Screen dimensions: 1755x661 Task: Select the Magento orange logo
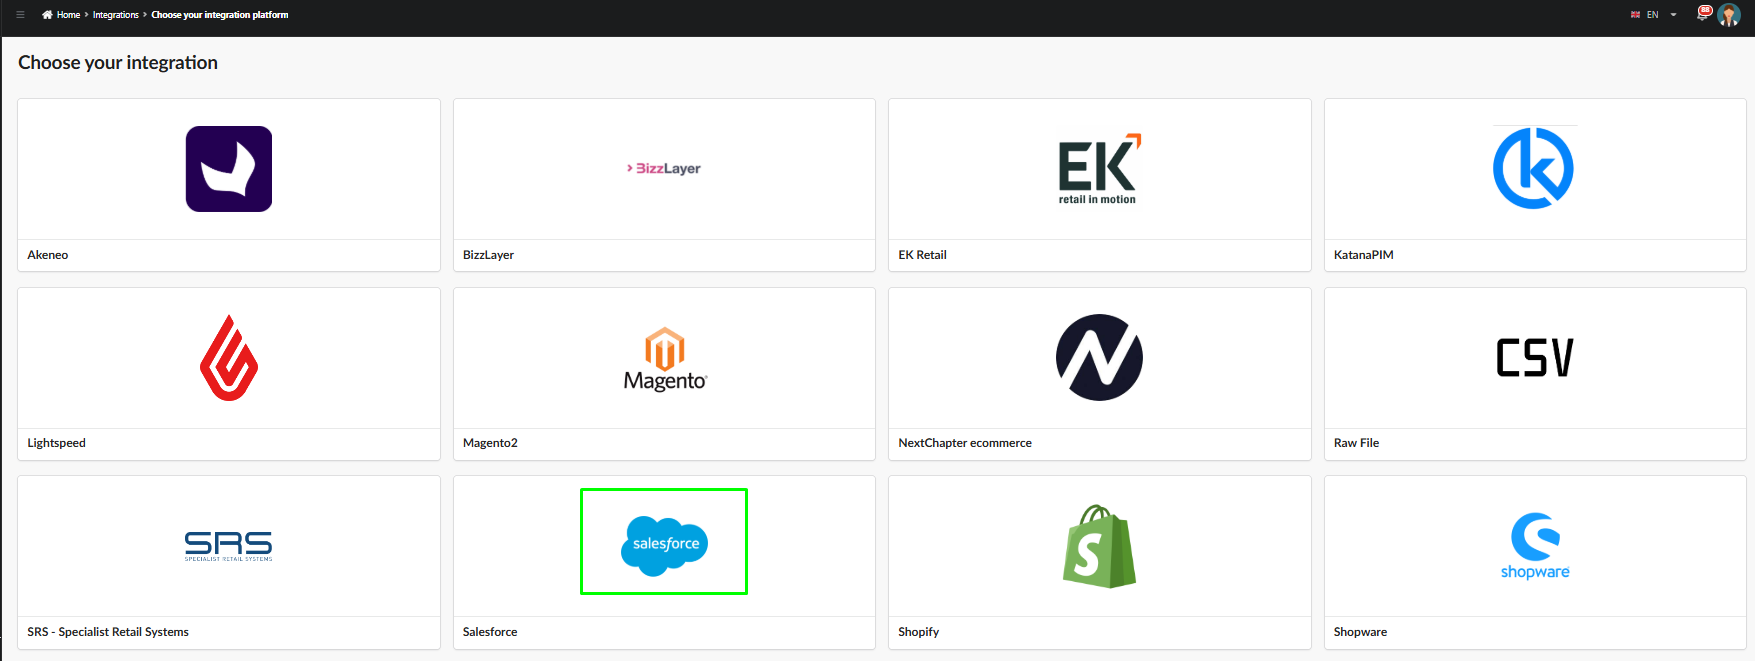click(665, 359)
